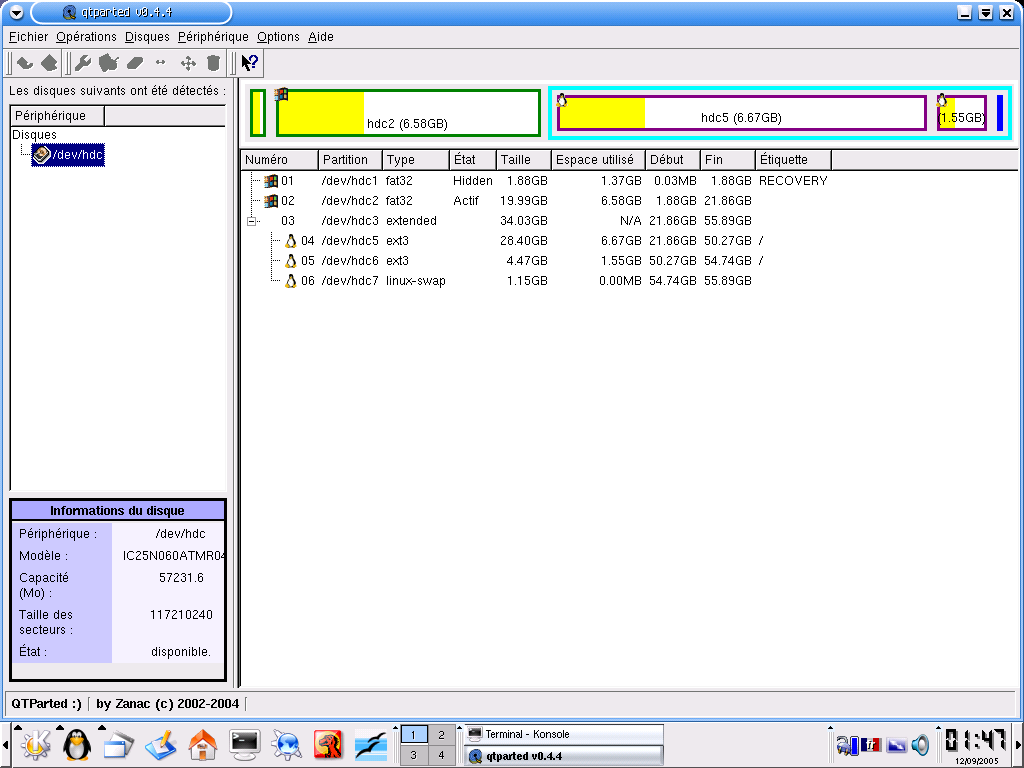Open the Disques menu
Screen dimensions: 1024x768
(147, 37)
